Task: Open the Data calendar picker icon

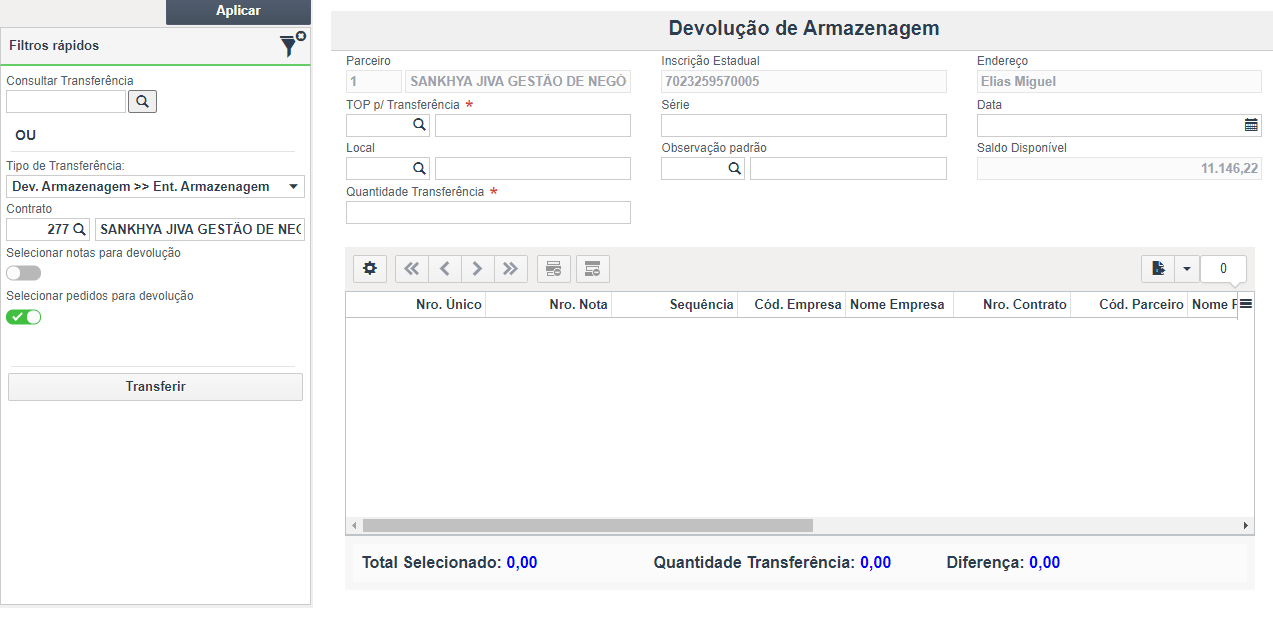Action: [x=1251, y=125]
